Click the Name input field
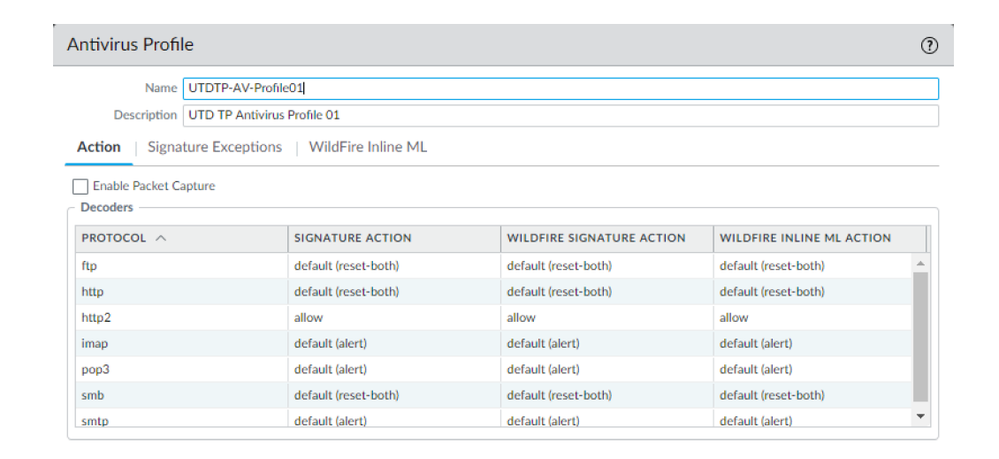 pos(560,88)
